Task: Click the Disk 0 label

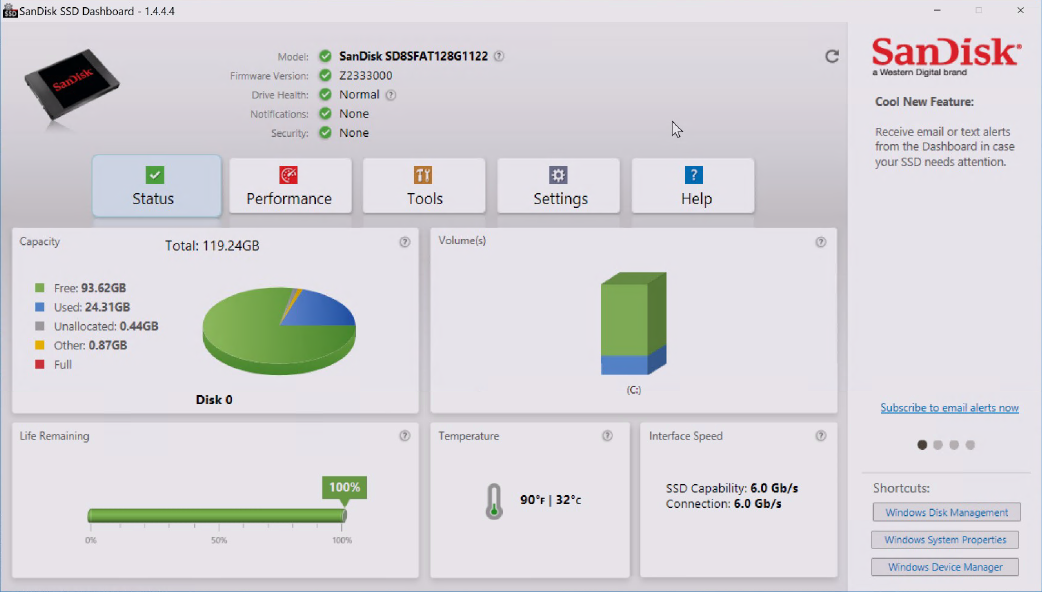Action: tap(214, 400)
